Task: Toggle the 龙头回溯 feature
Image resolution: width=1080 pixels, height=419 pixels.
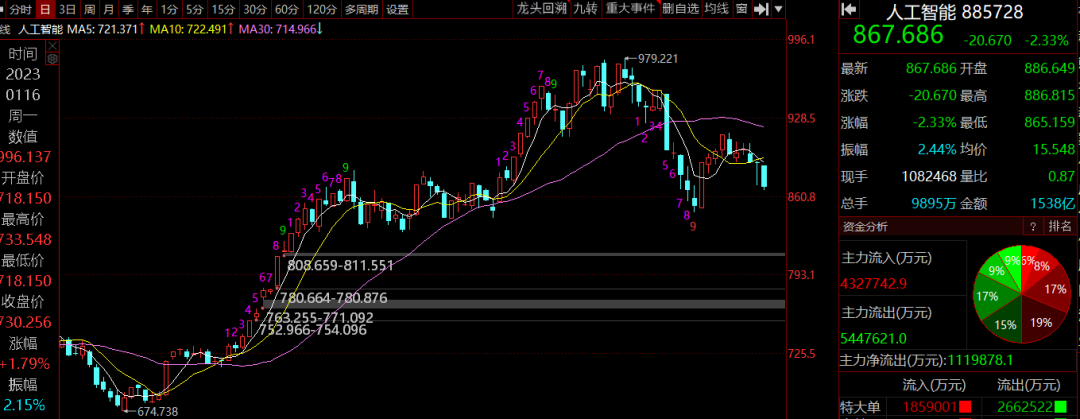Action: (543, 8)
